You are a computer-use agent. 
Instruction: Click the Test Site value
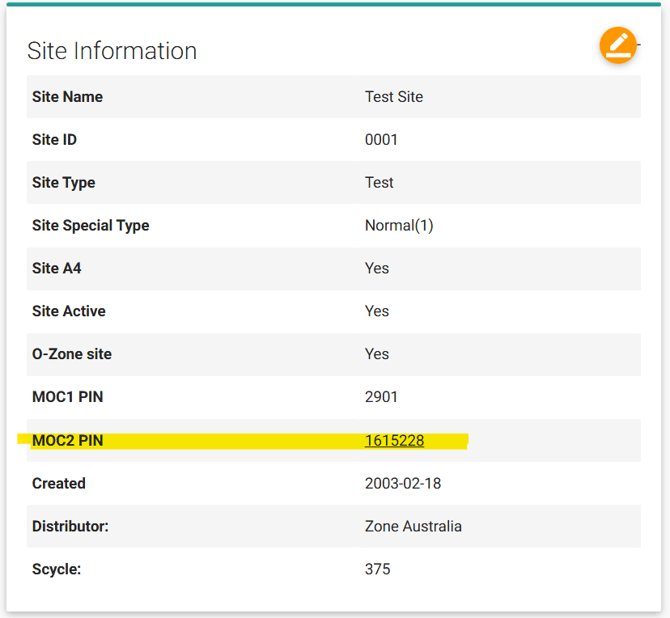[x=393, y=97]
